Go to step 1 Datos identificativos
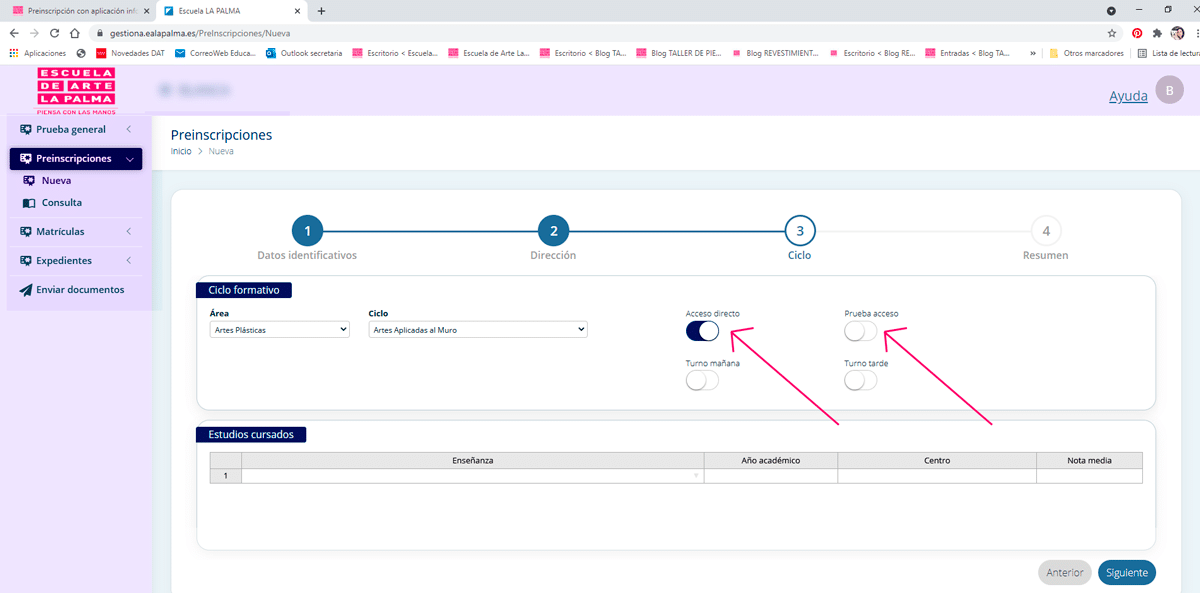Viewport: 1200px width, 593px height. click(307, 231)
